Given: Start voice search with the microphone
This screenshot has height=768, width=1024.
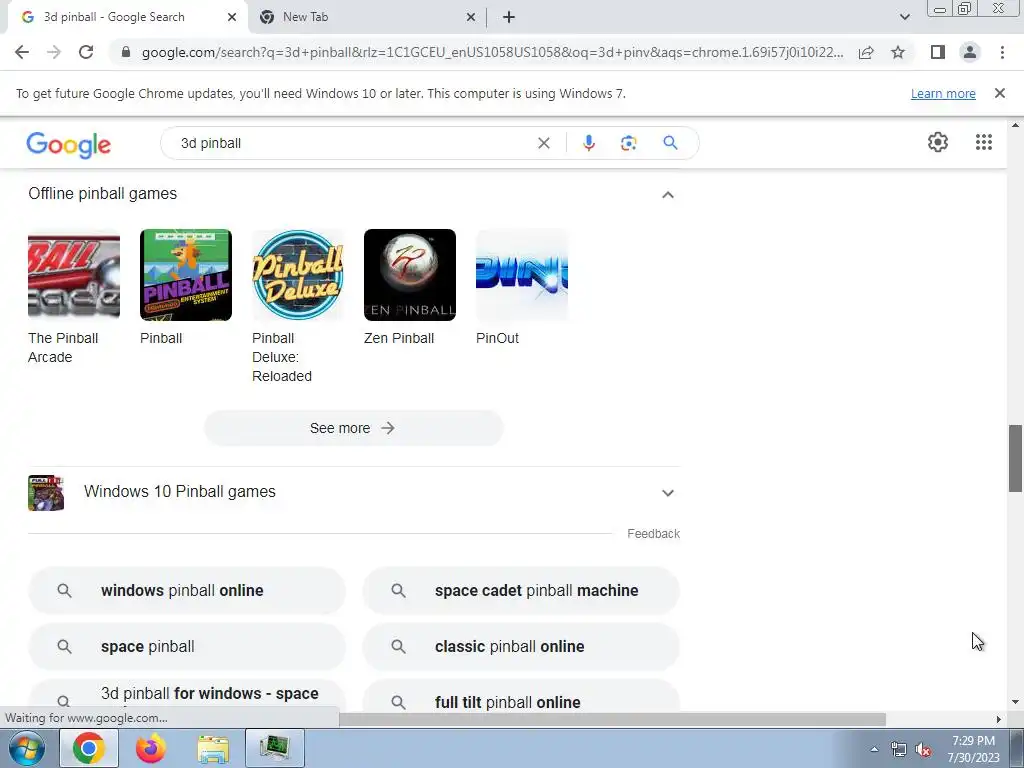Looking at the screenshot, I should tap(588, 143).
